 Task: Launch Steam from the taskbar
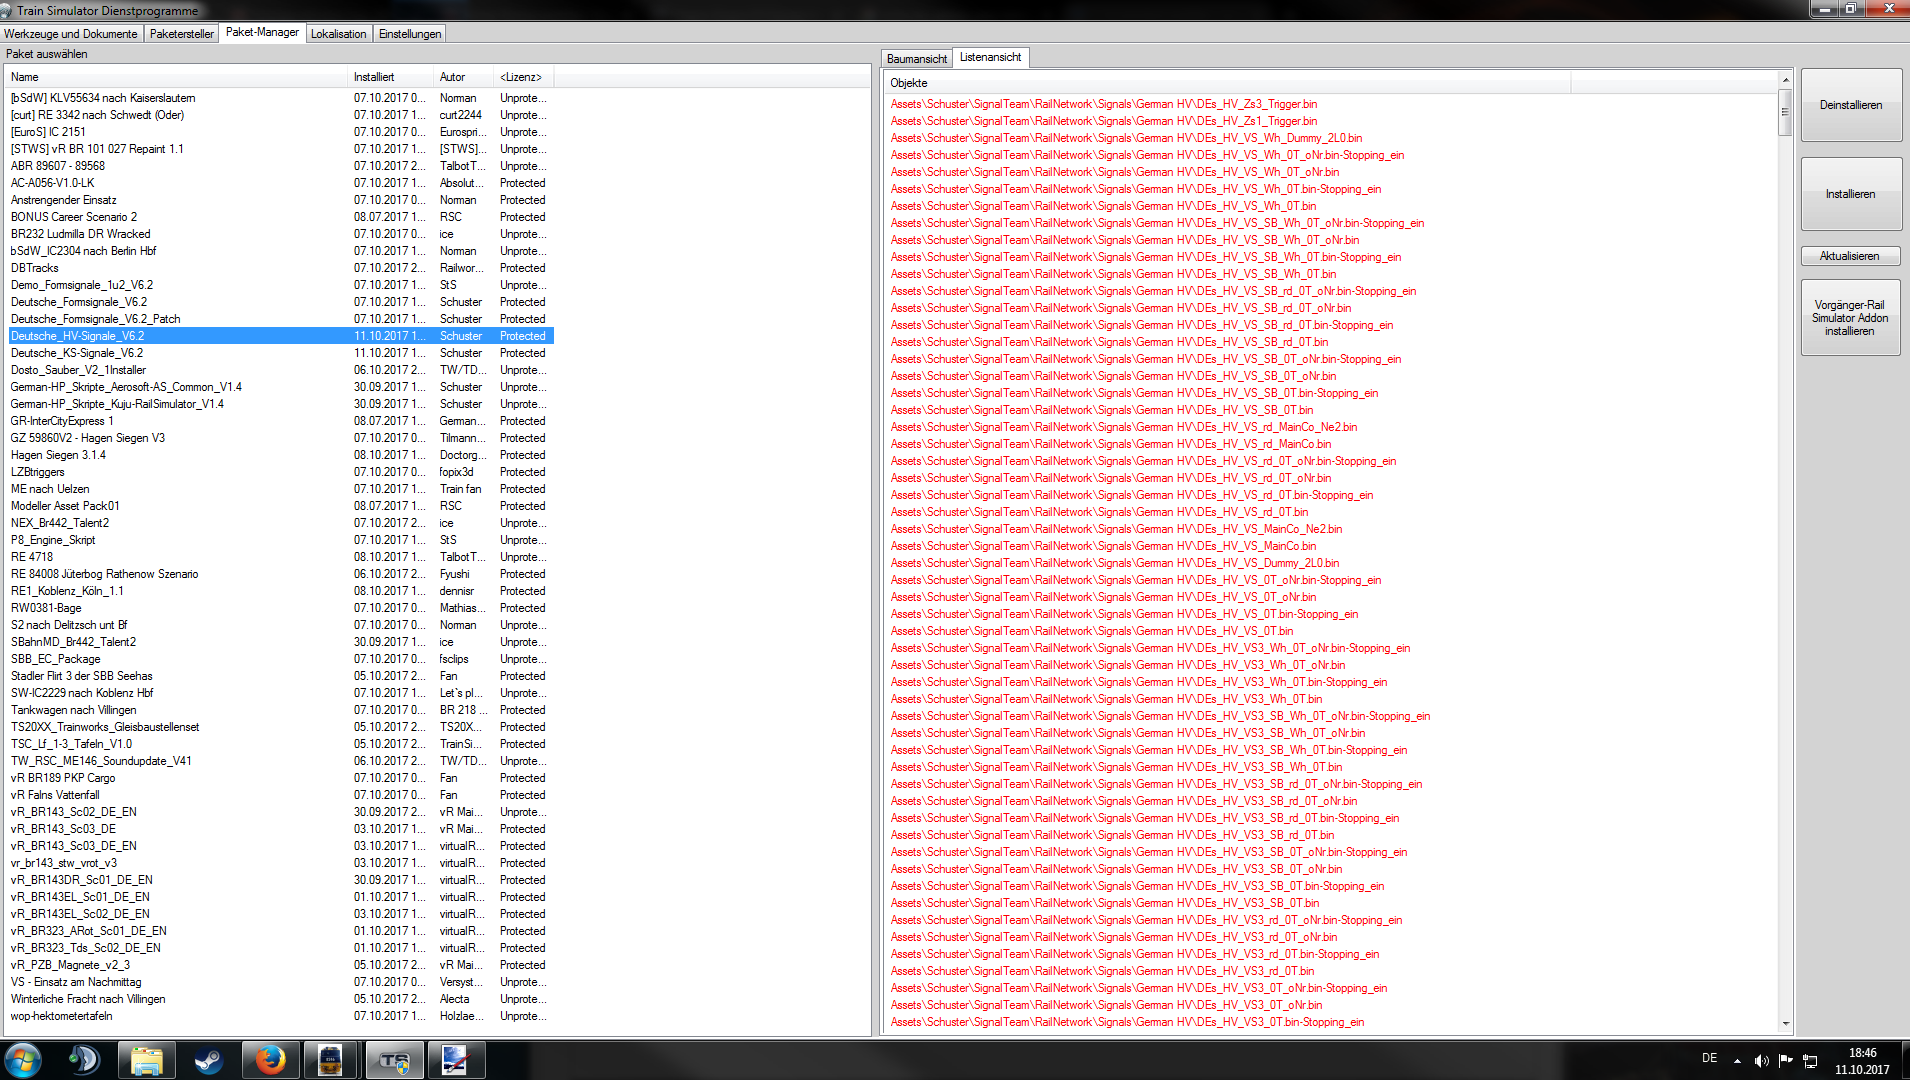[x=208, y=1060]
